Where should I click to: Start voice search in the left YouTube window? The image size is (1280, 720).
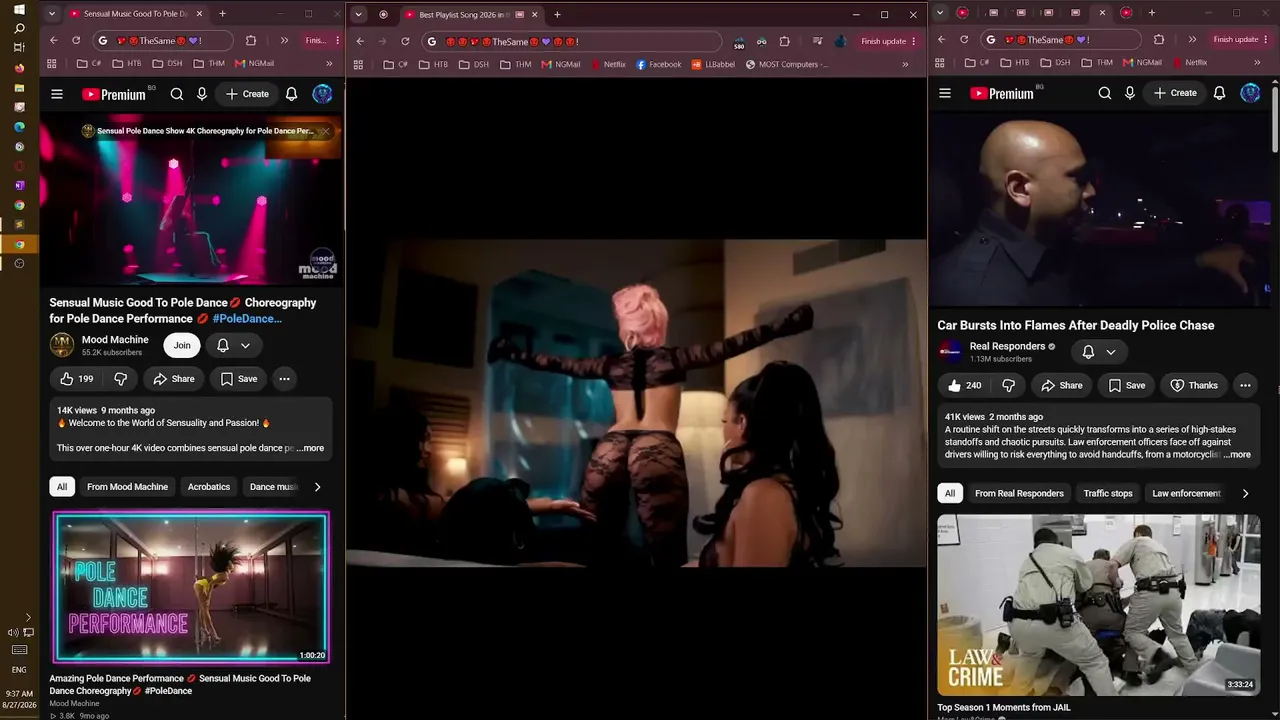pos(202,94)
